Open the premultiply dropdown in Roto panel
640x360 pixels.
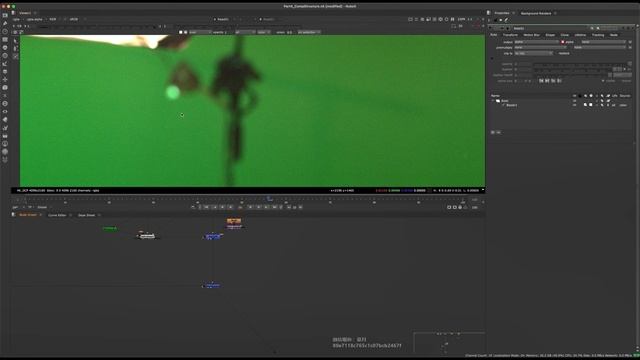540,48
